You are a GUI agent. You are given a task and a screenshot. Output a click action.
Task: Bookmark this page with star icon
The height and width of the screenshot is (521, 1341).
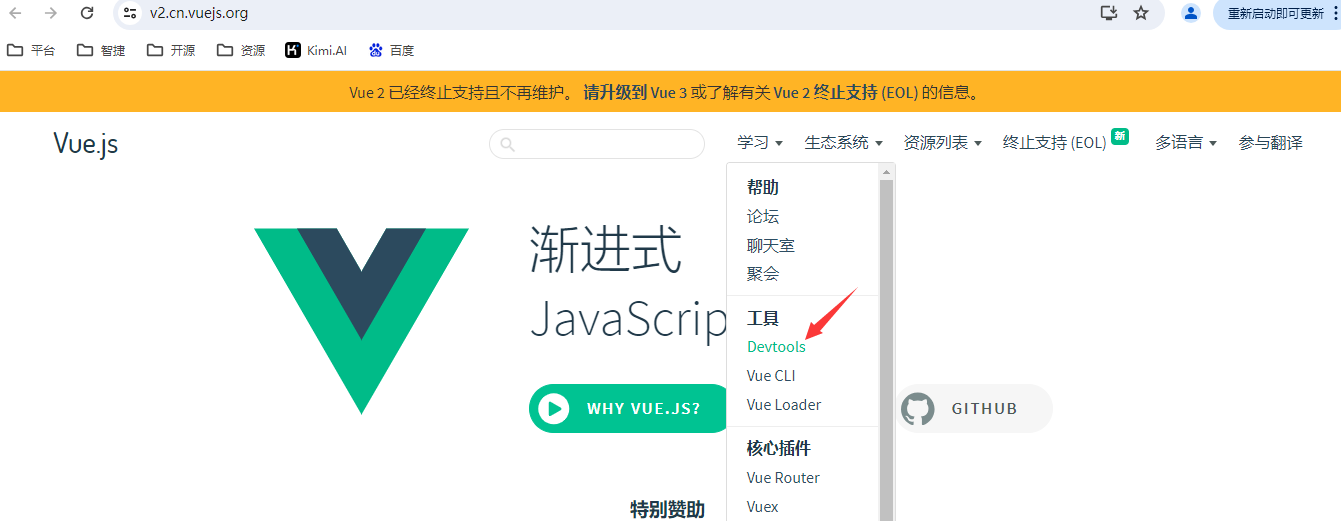point(1141,13)
